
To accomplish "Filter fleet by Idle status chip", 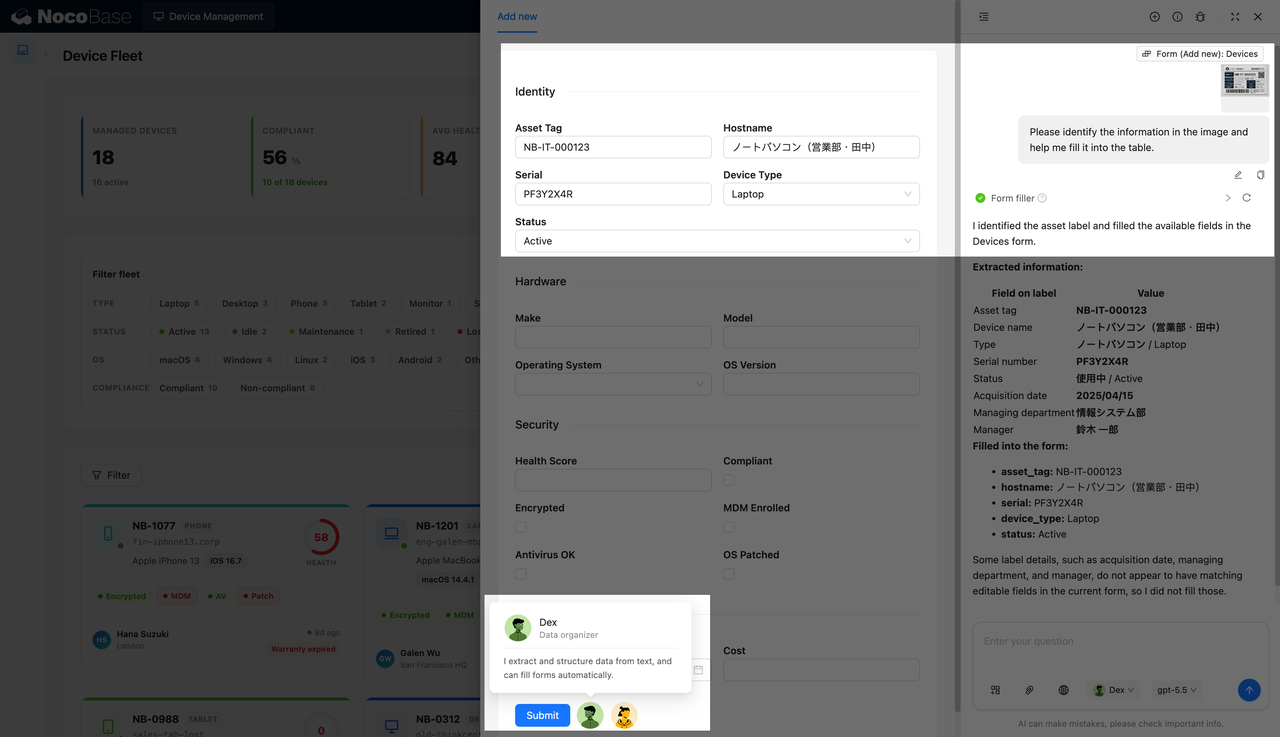I will point(249,331).
